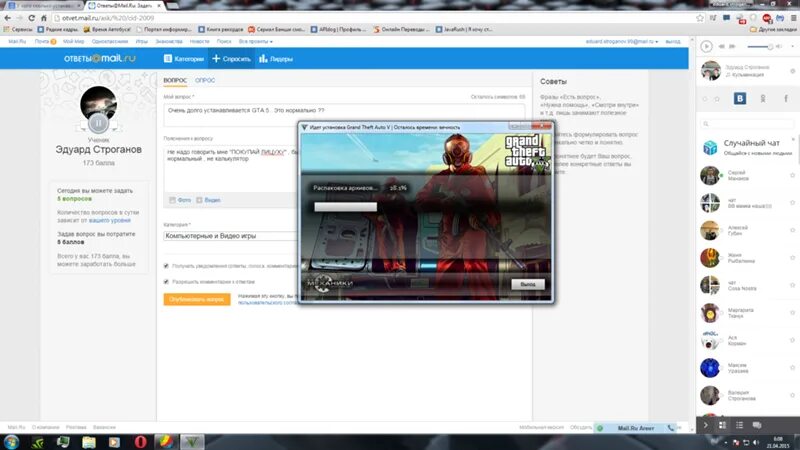Open Мой Мир in the top bar

pos(73,41)
